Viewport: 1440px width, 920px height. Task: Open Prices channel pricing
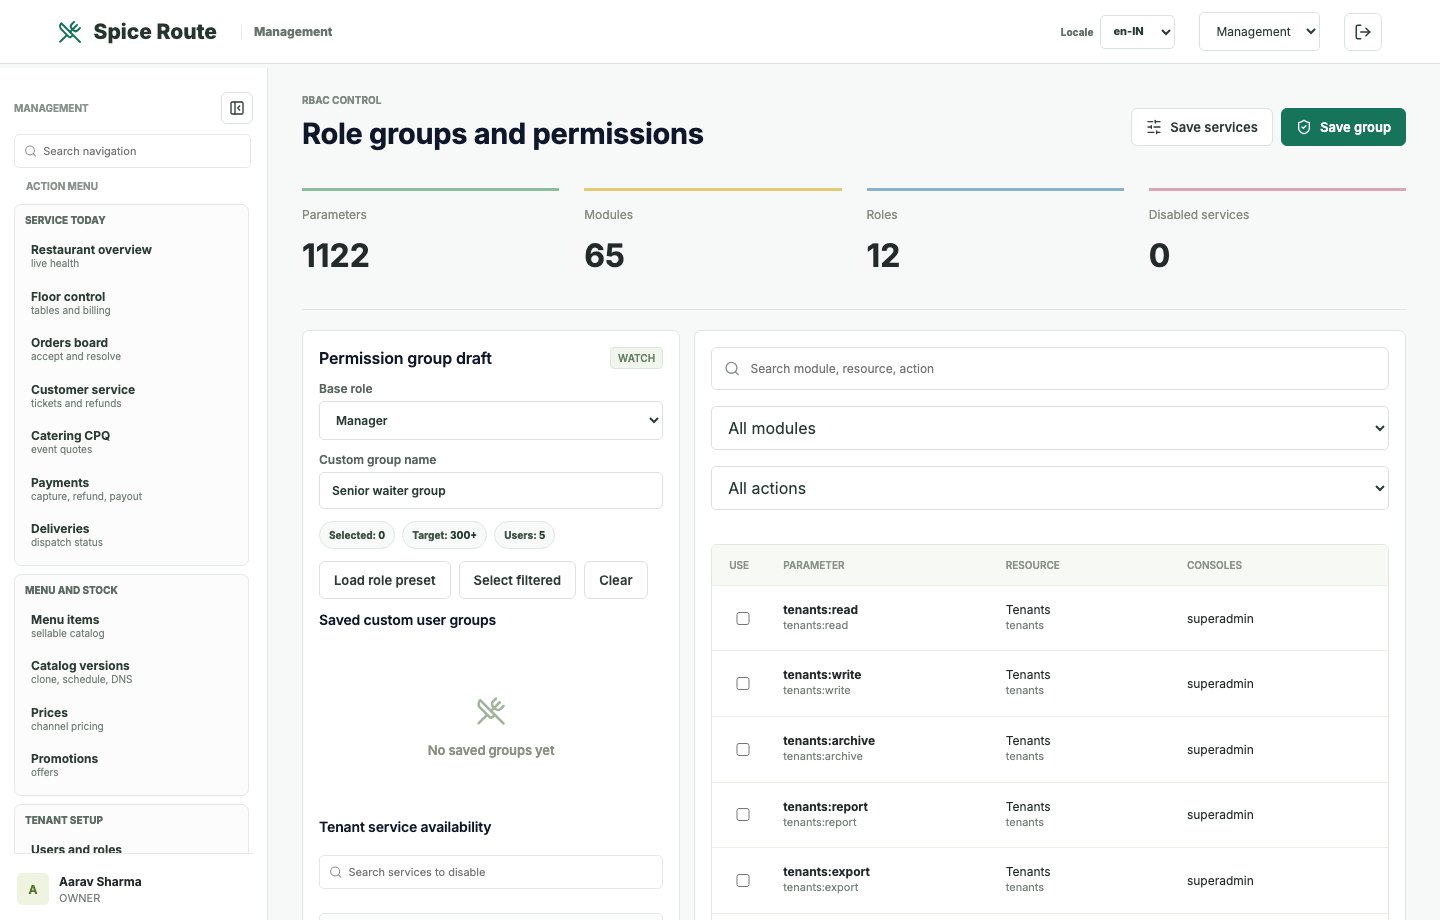pyautogui.click(x=131, y=719)
